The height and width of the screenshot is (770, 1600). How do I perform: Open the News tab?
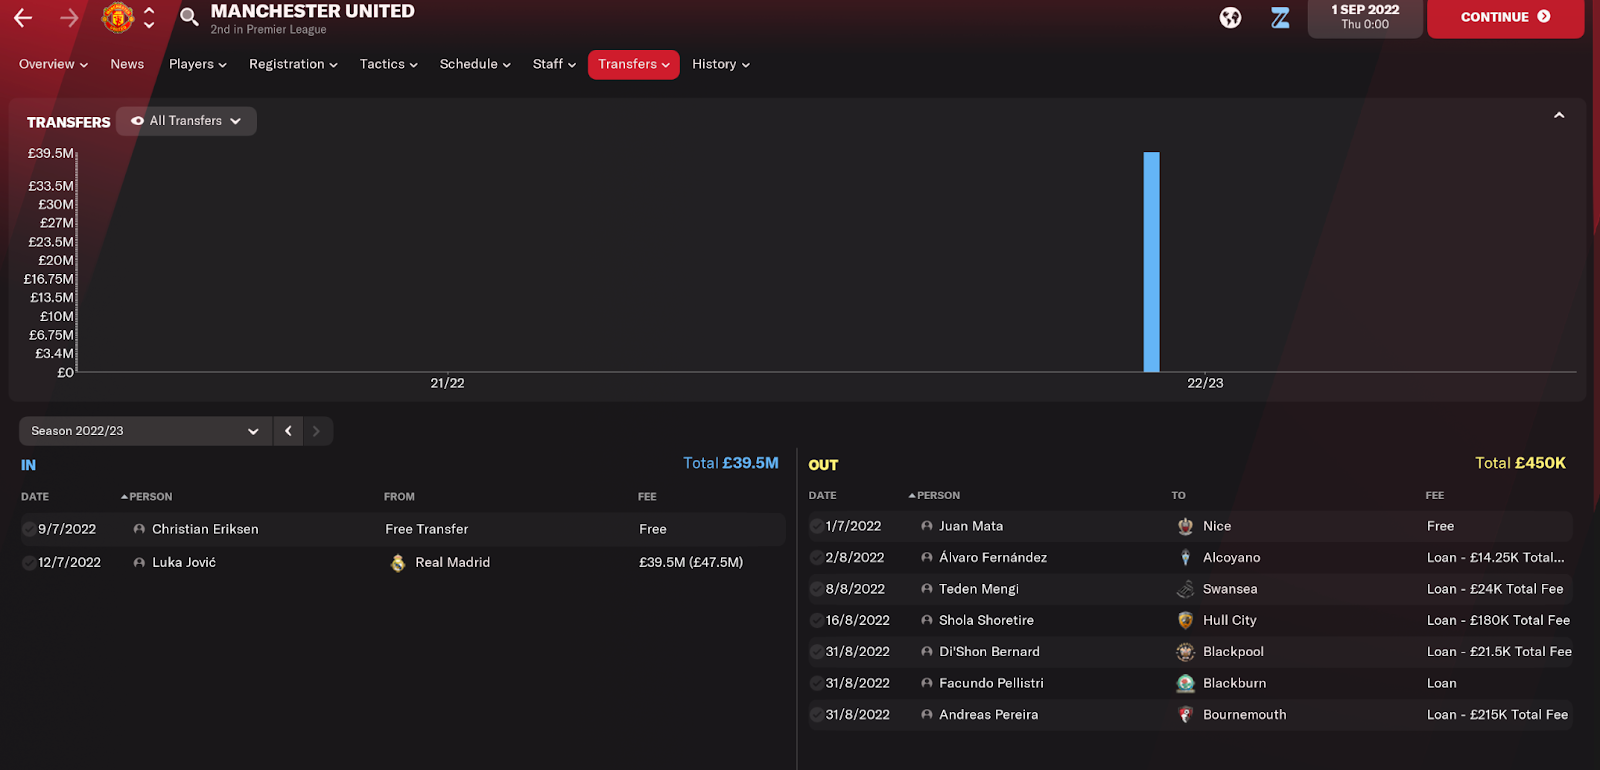[127, 64]
